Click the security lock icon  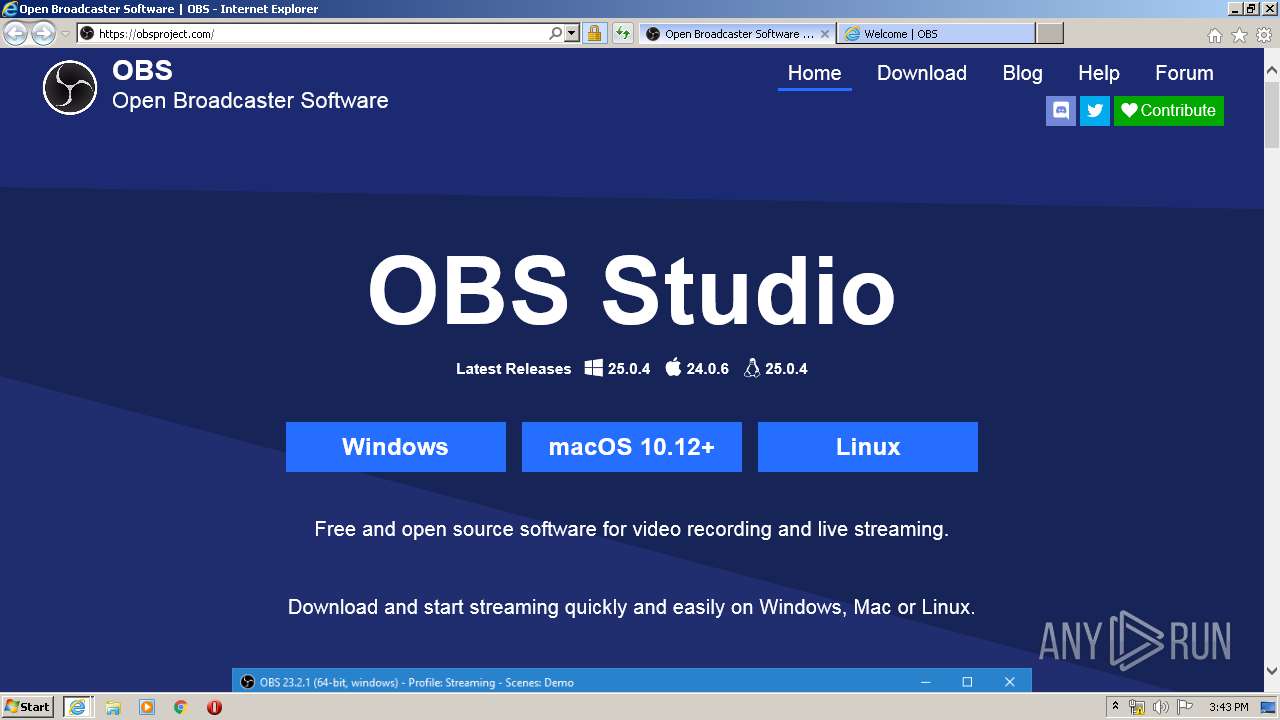pos(594,34)
